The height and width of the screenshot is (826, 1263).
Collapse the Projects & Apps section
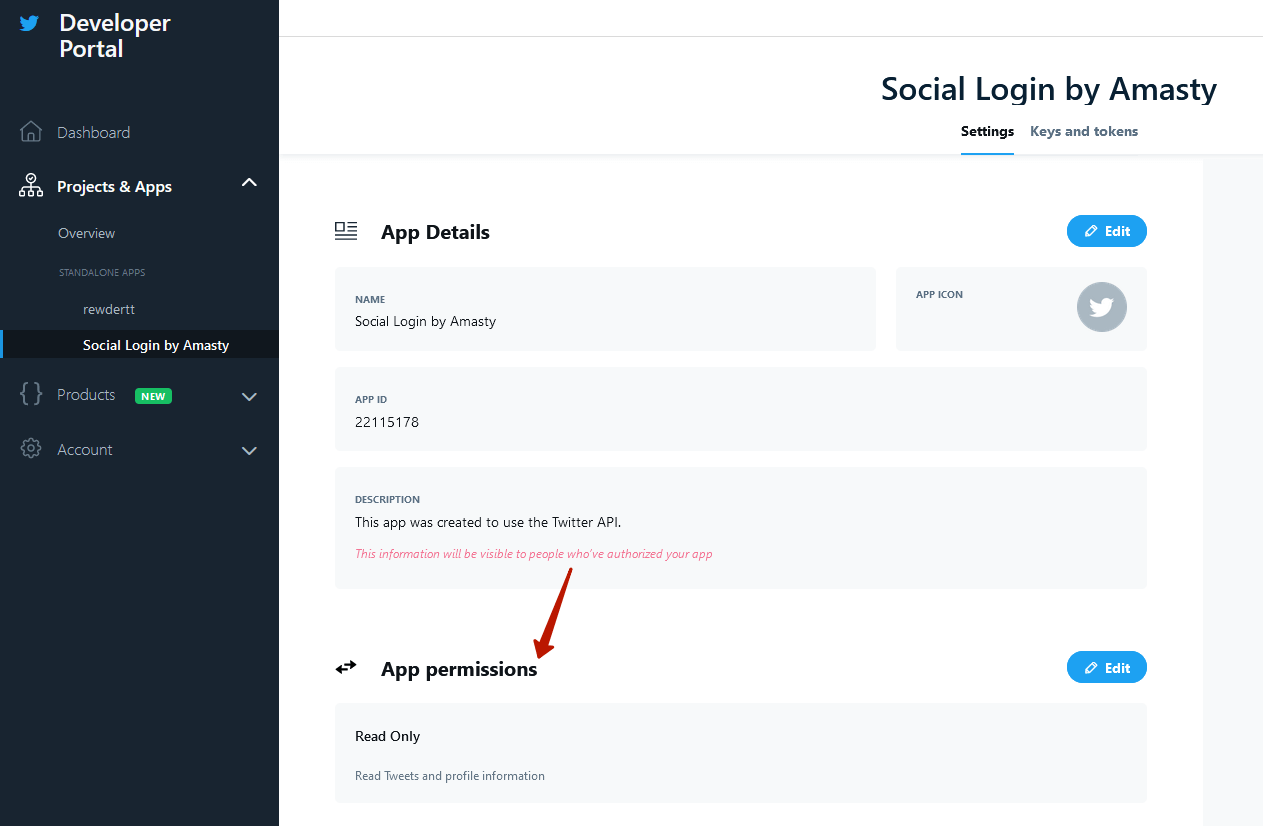point(250,183)
